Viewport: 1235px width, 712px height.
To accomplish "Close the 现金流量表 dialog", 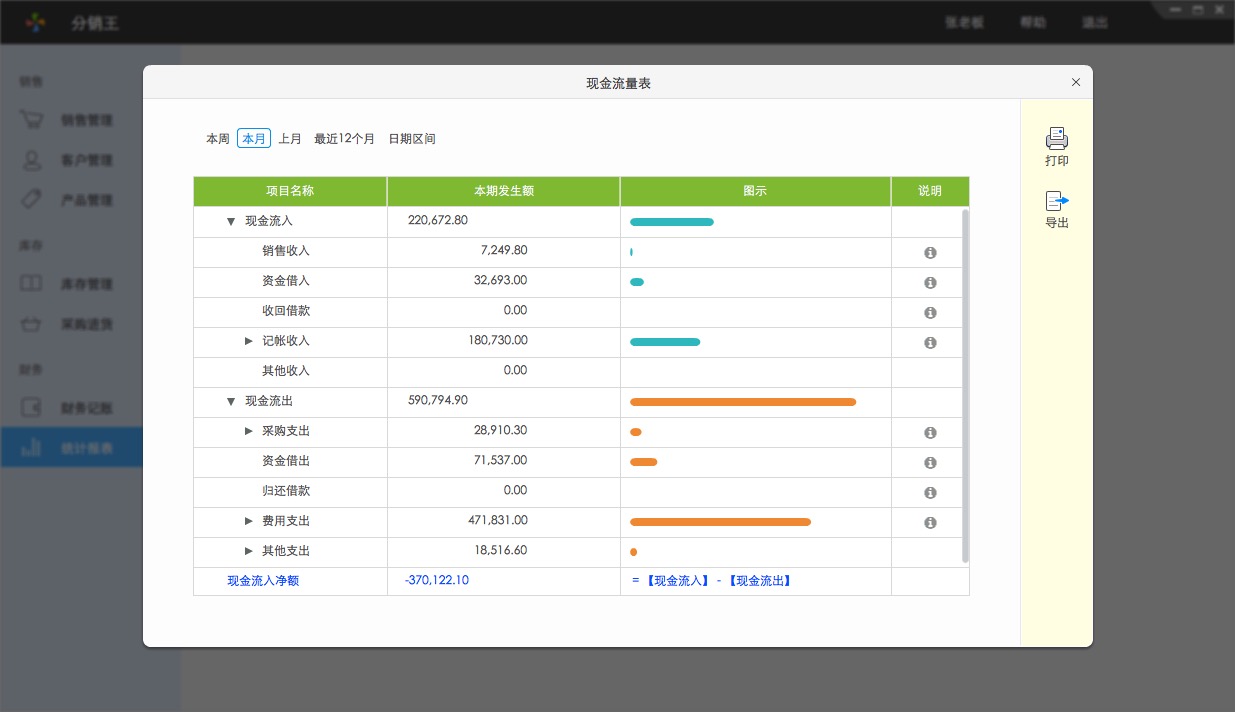I will (x=1076, y=83).
